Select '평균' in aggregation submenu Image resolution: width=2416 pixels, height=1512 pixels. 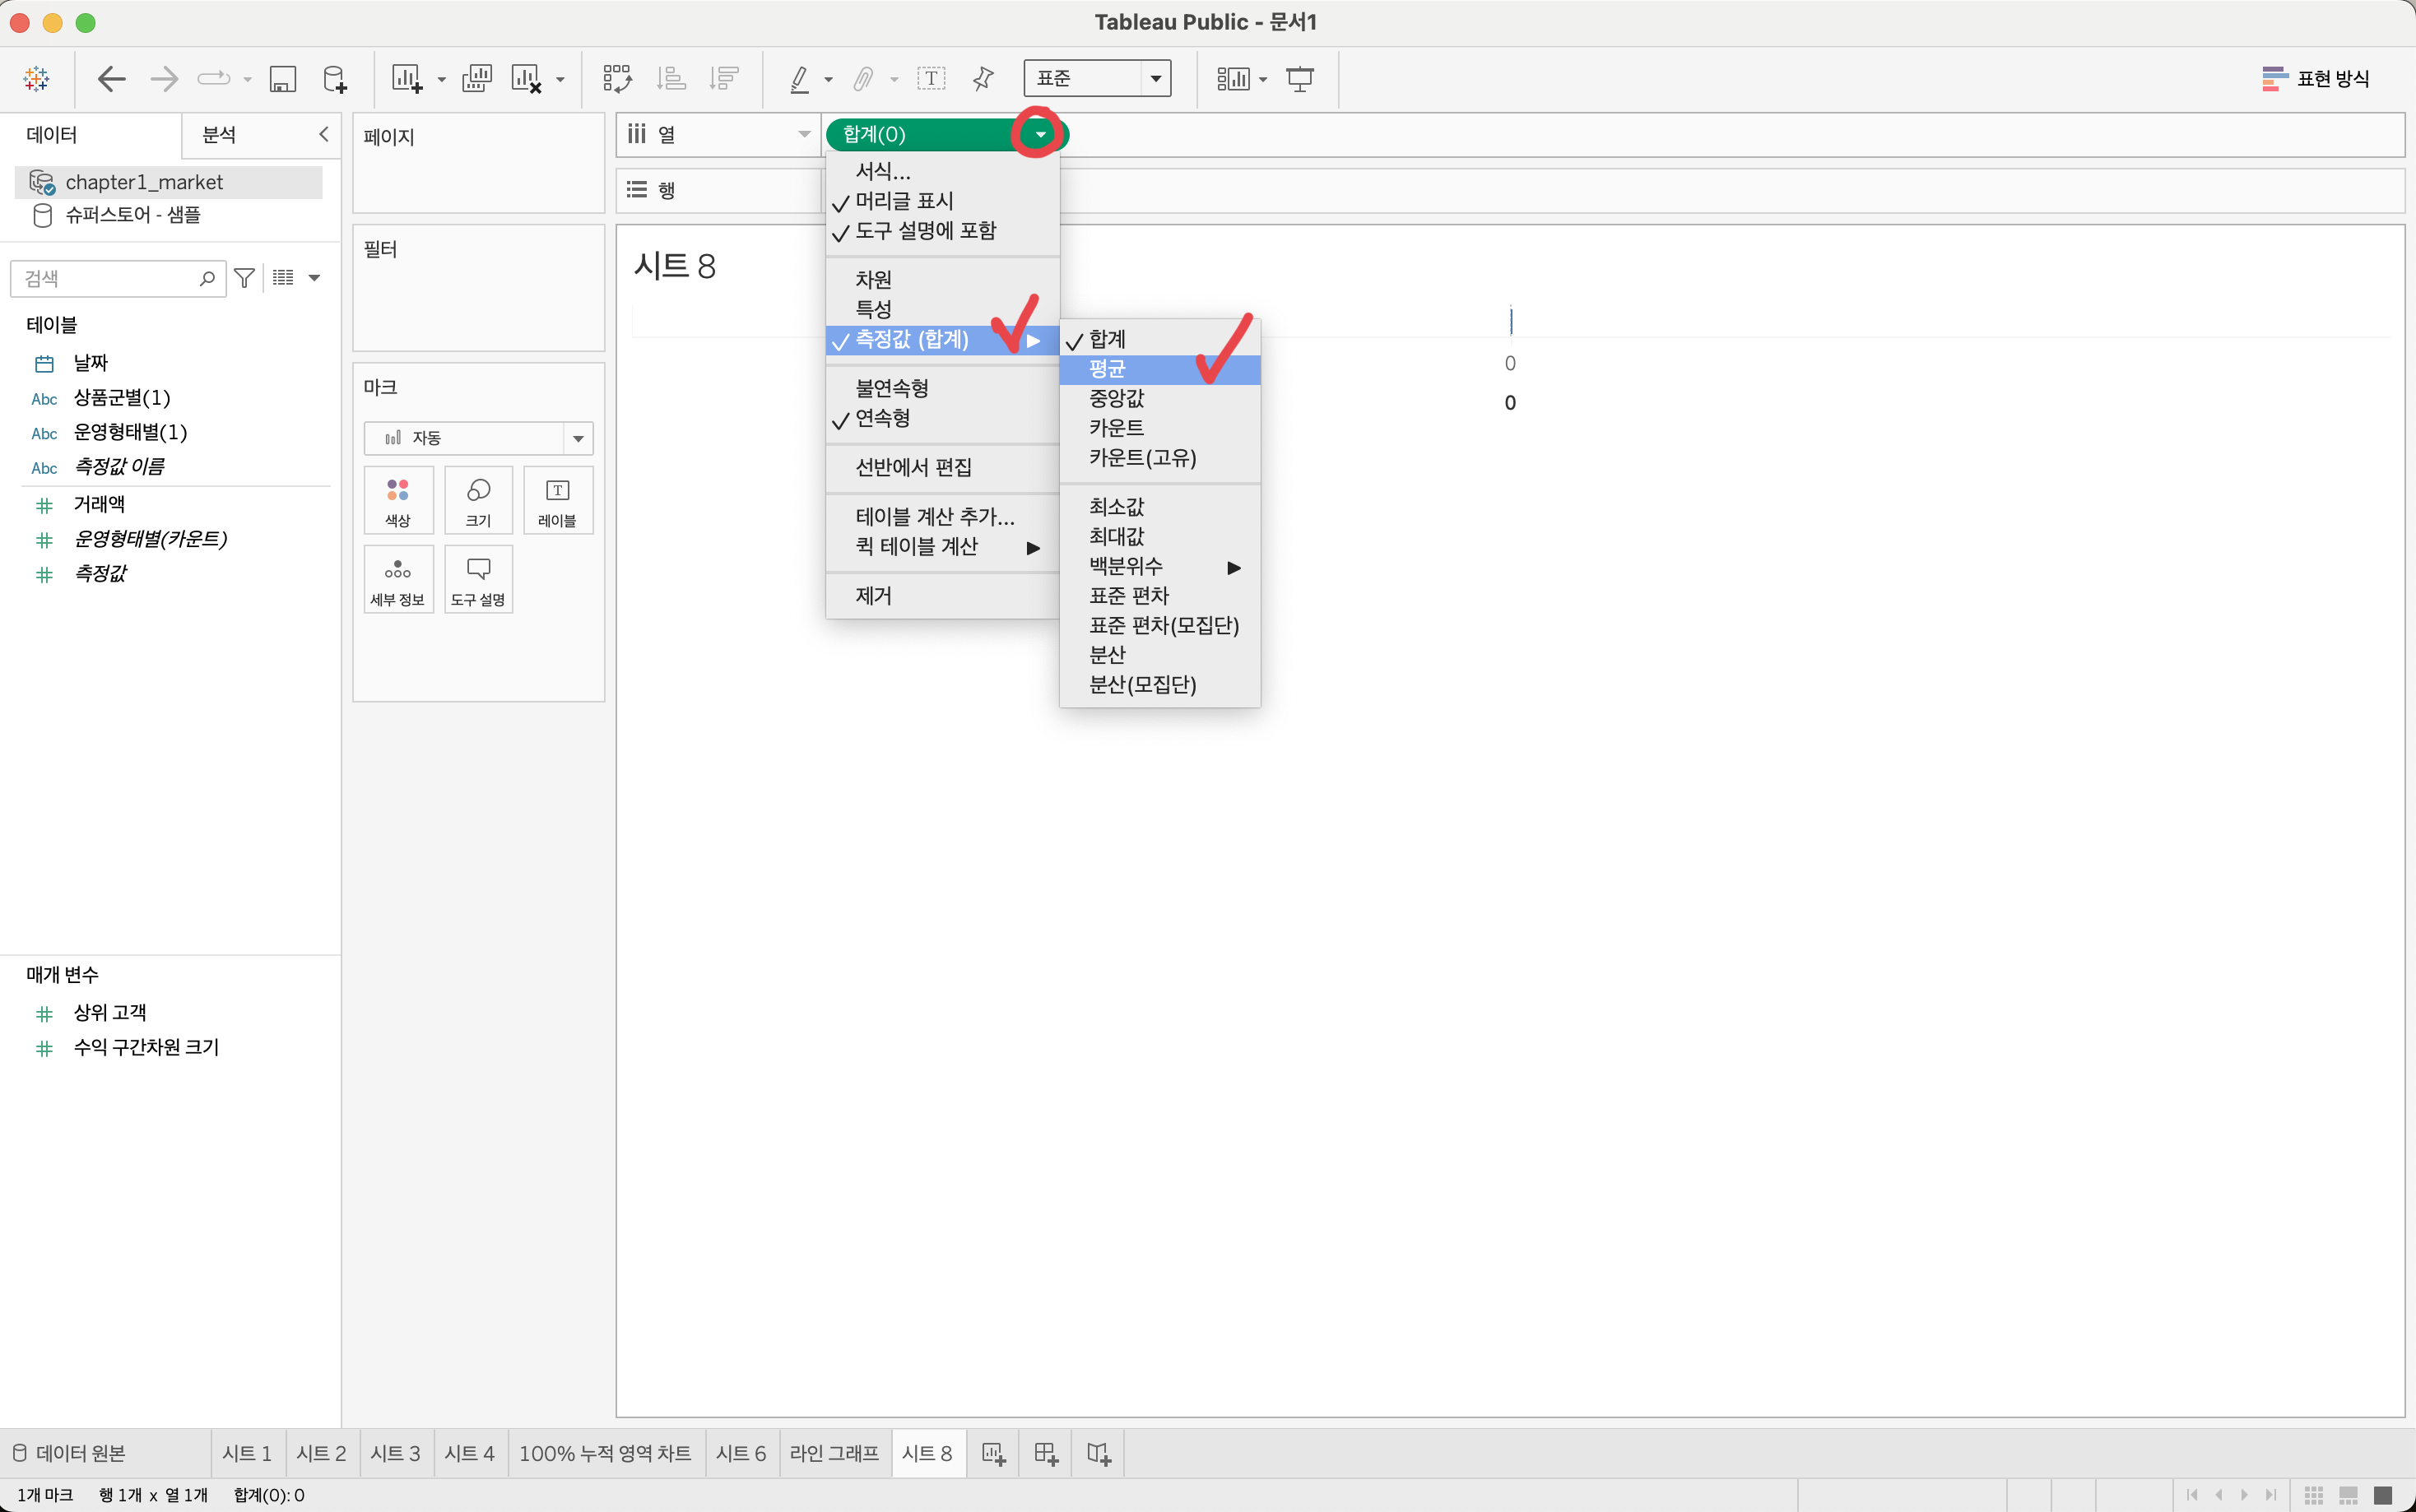click(1108, 369)
